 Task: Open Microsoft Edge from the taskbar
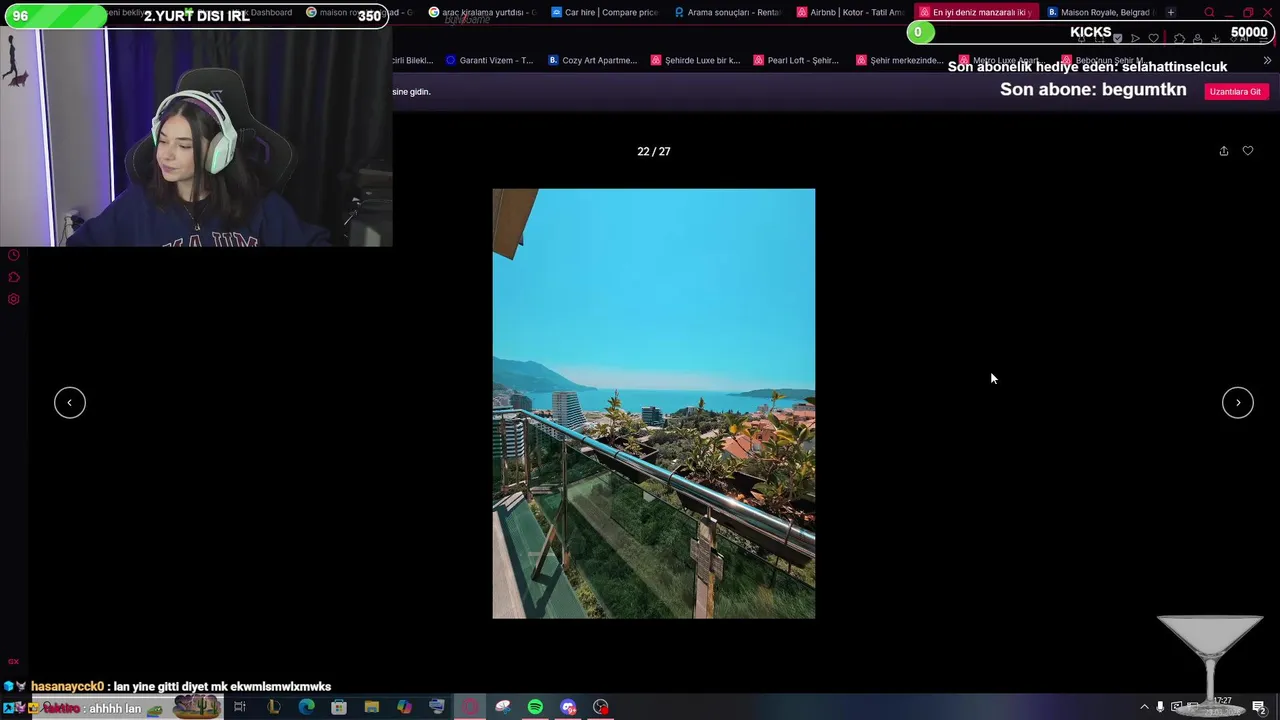[x=306, y=707]
